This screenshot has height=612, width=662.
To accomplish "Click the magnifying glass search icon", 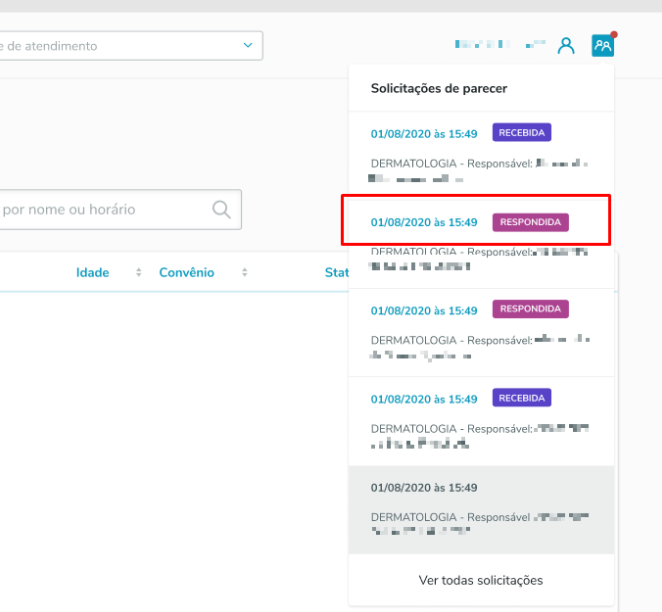I will (221, 209).
